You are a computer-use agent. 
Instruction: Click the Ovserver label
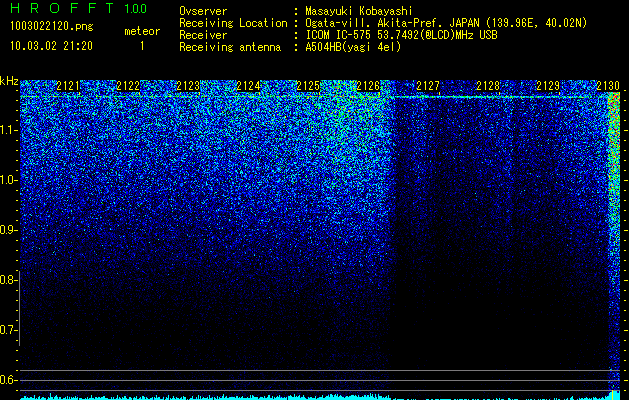pos(203,11)
